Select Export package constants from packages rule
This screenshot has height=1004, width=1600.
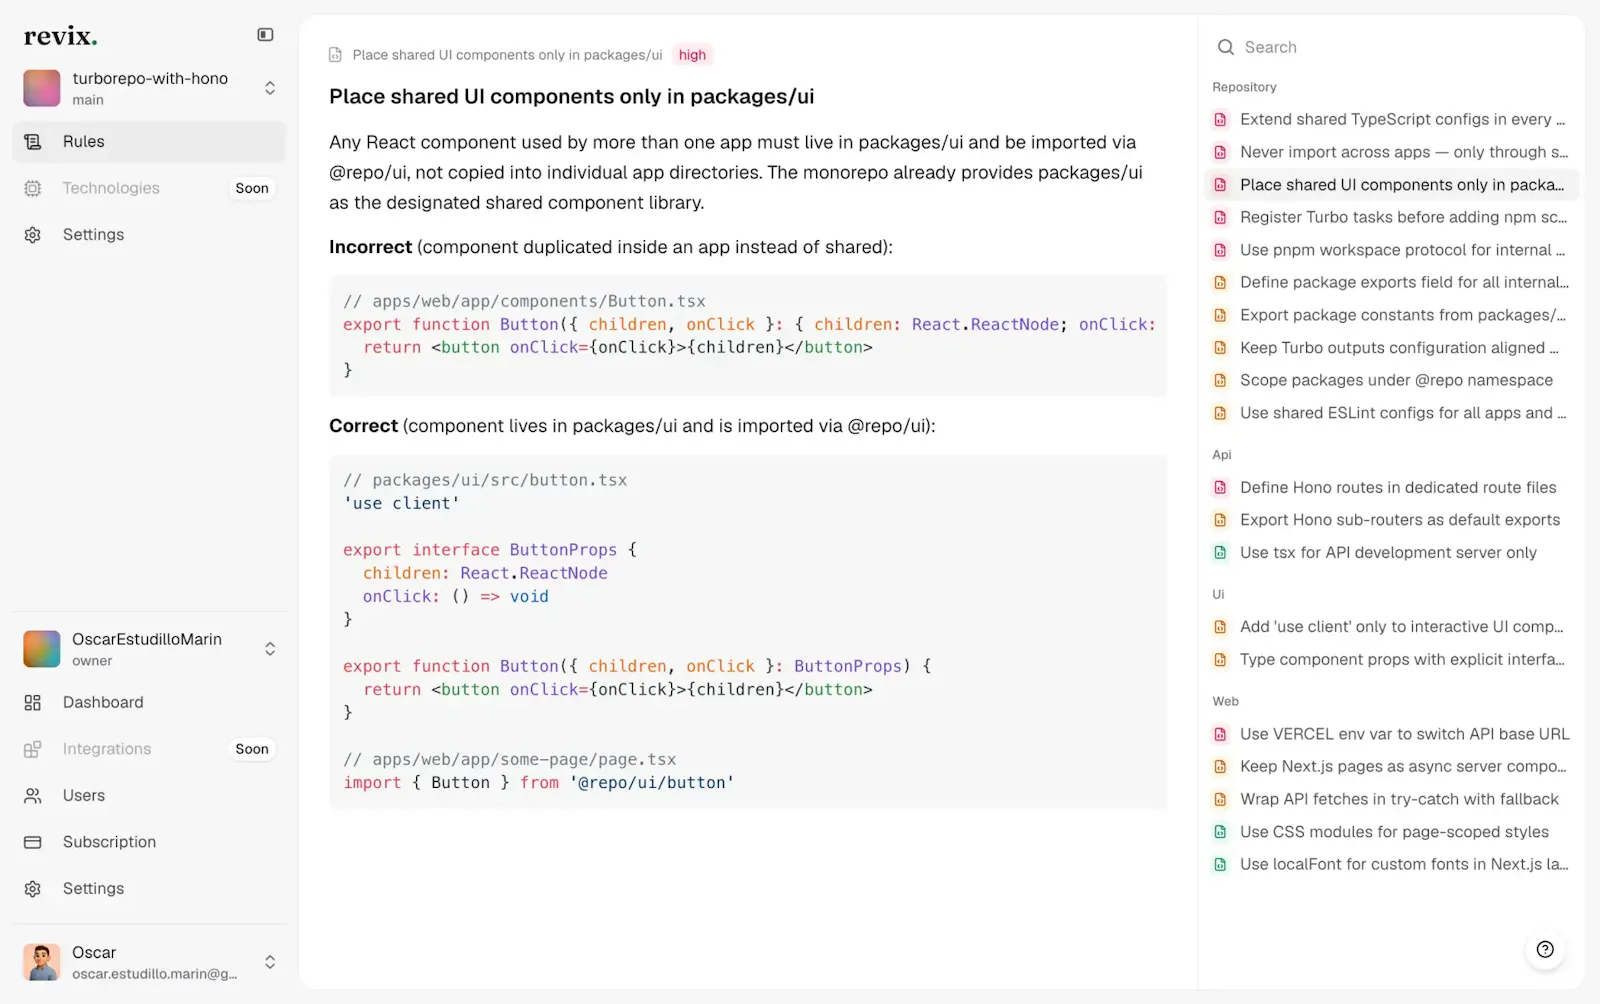(x=1391, y=315)
